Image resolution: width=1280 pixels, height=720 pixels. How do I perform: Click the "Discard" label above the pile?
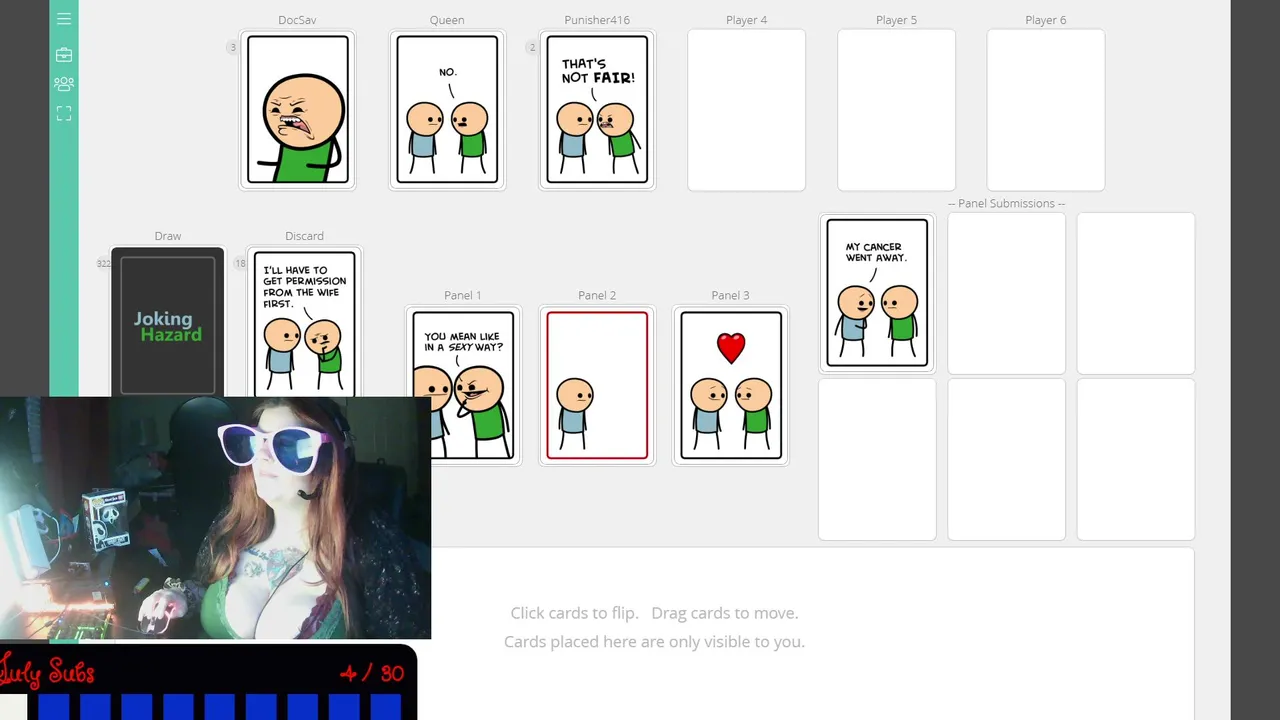click(304, 236)
